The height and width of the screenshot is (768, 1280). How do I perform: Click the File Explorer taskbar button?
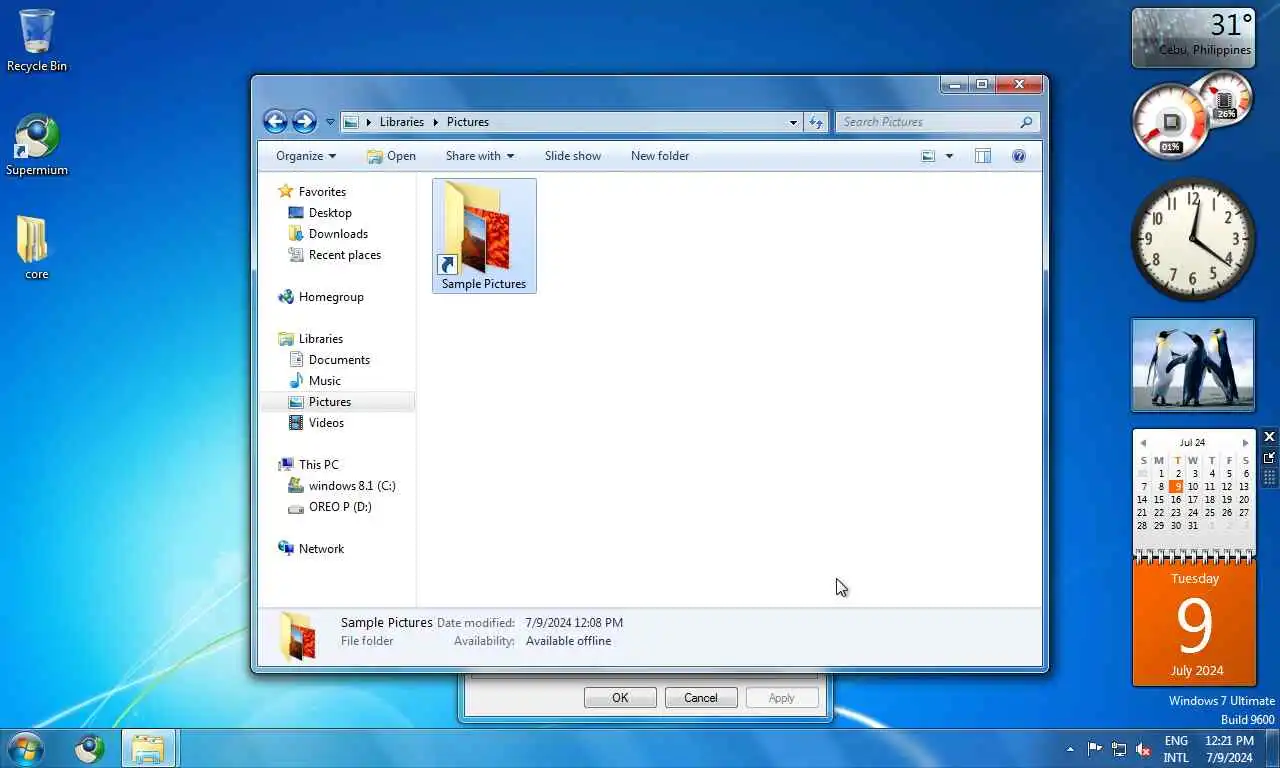point(149,748)
